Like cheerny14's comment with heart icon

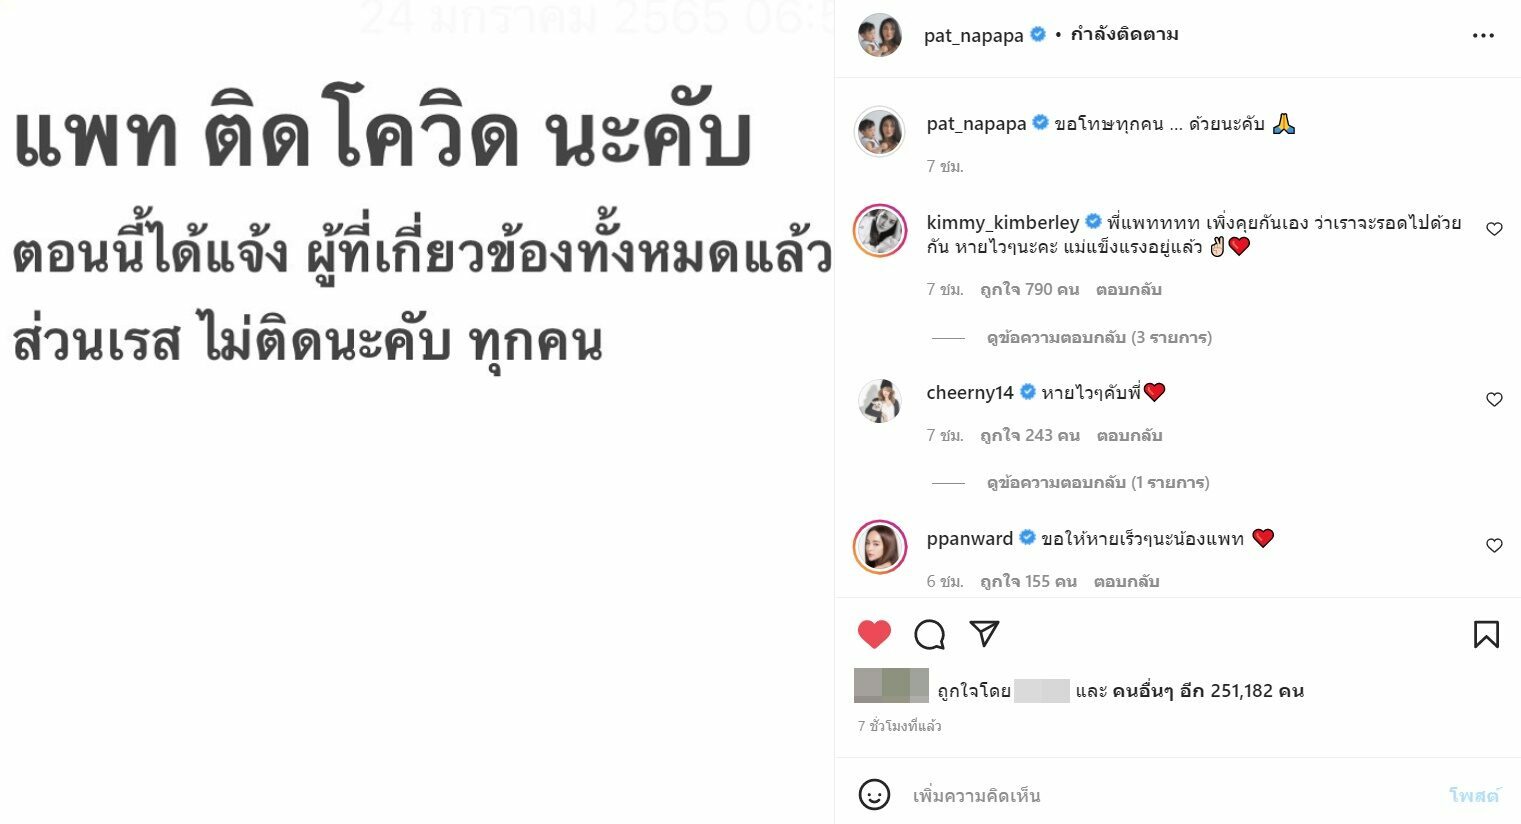coord(1494,399)
